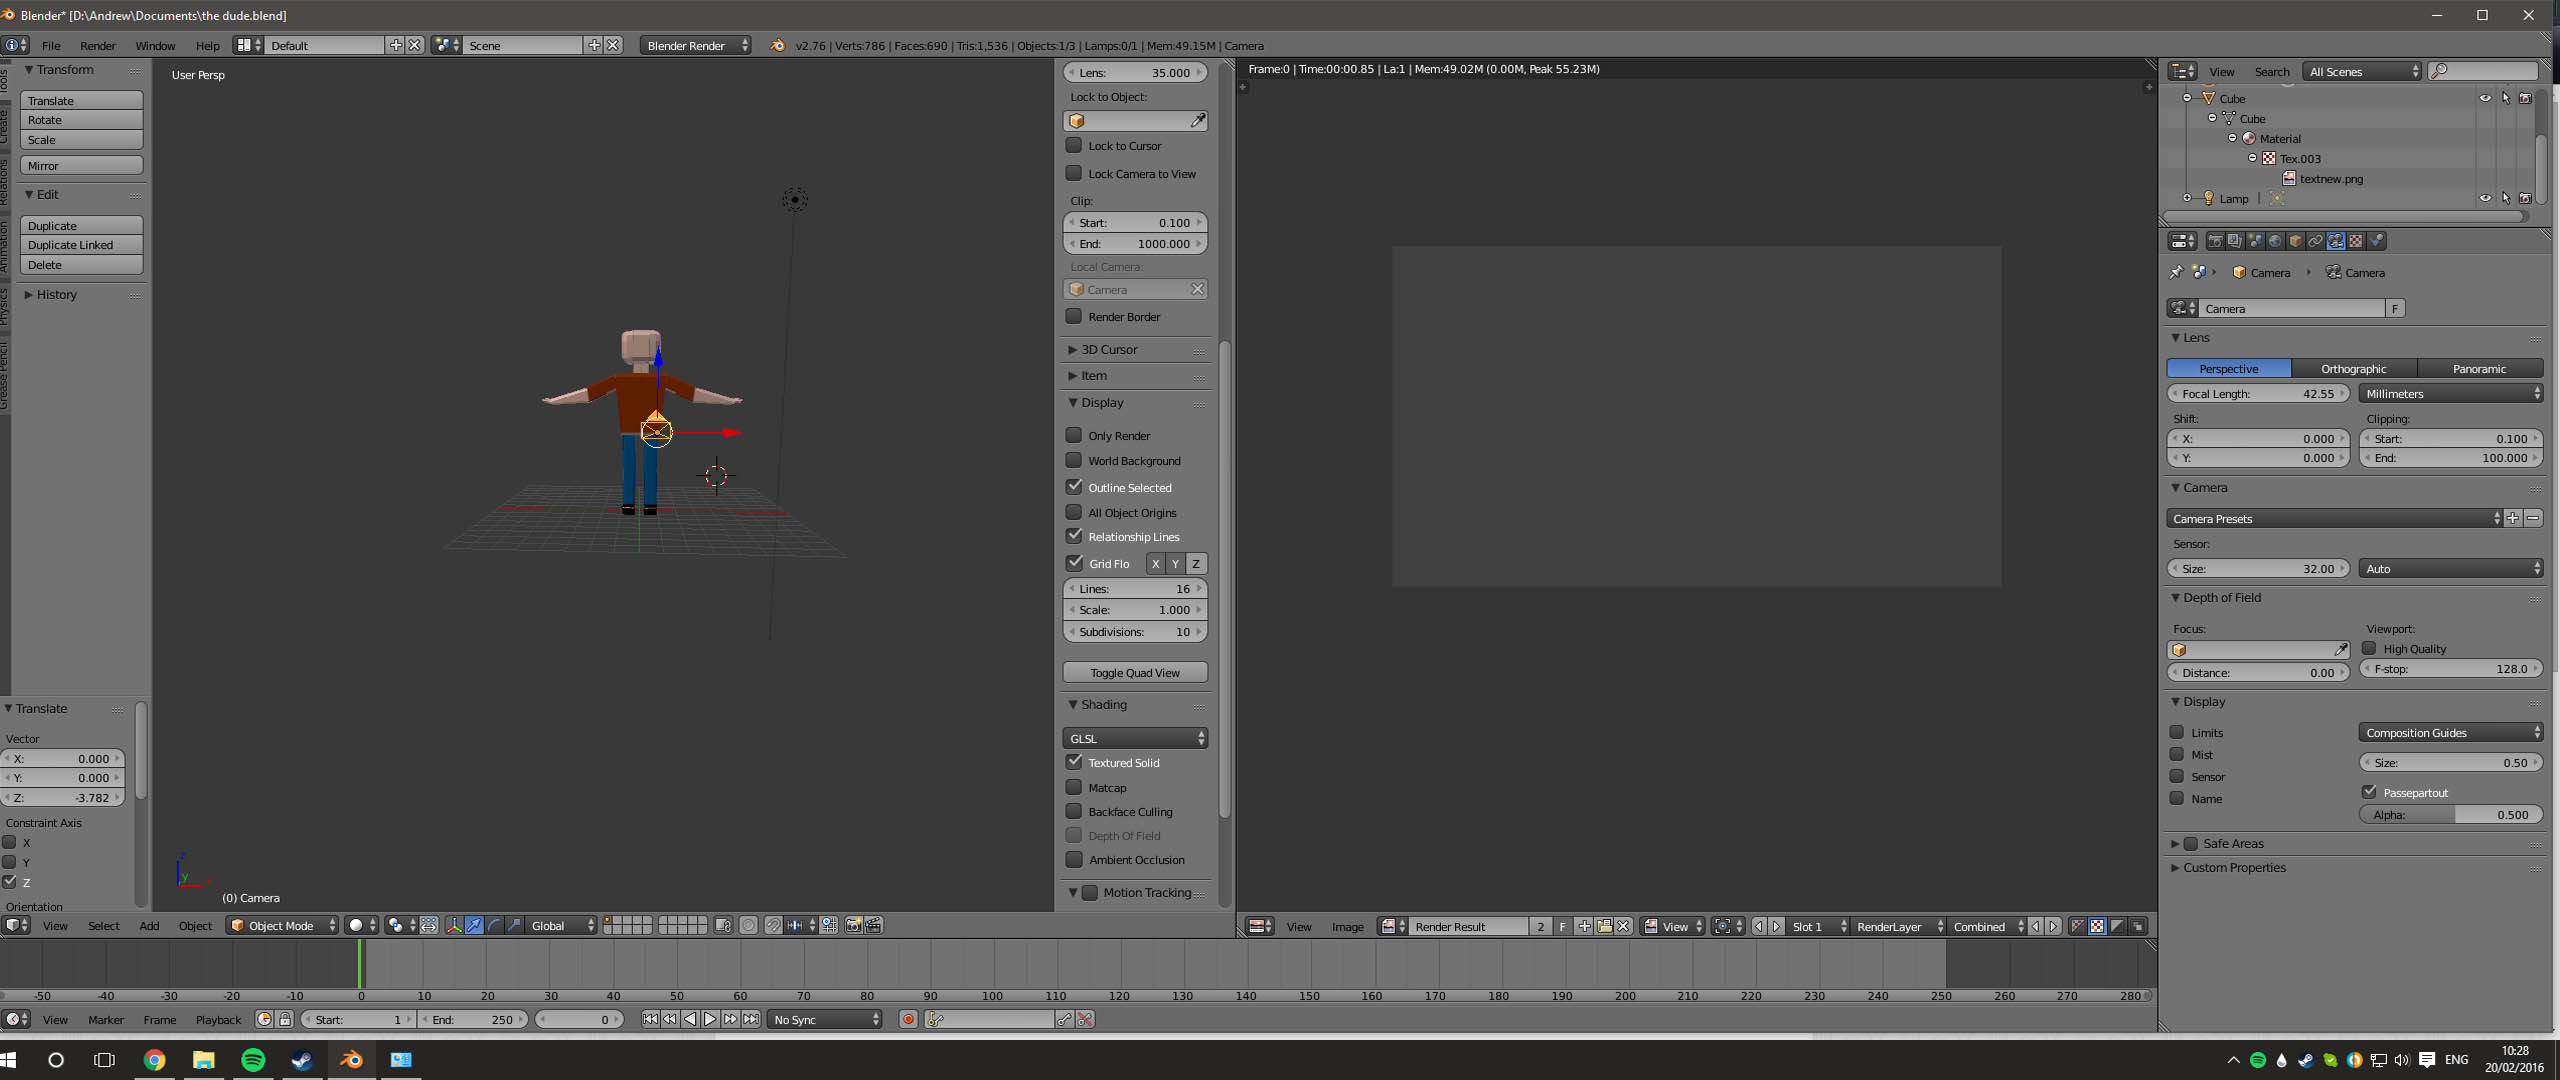Click the play animation button in timeline
The width and height of the screenshot is (2560, 1080).
point(710,1019)
